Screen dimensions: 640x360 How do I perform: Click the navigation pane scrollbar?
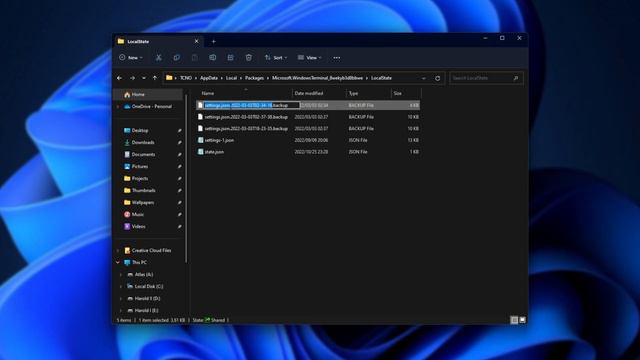186,178
